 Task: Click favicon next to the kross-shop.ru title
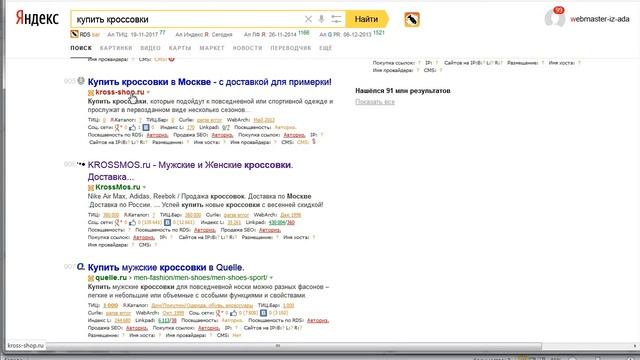pos(81,81)
